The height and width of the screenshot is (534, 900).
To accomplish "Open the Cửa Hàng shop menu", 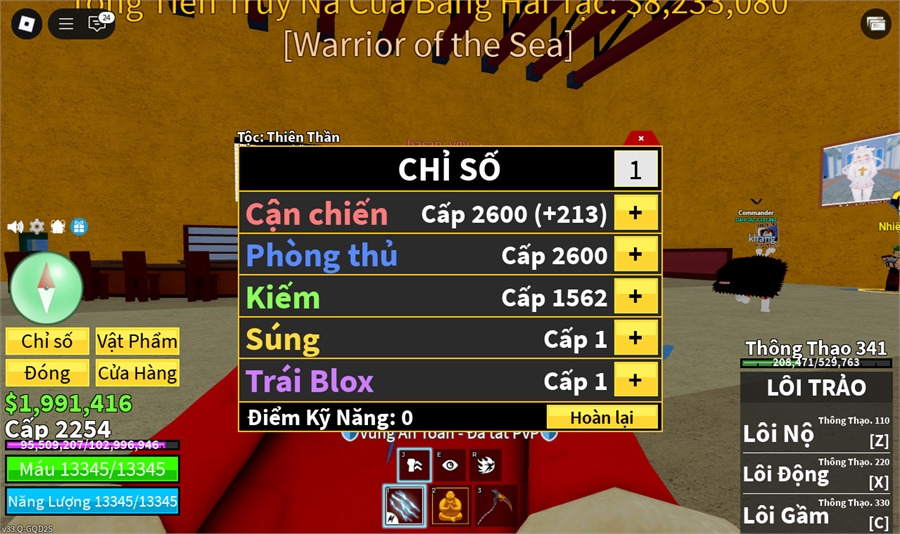I will (137, 373).
